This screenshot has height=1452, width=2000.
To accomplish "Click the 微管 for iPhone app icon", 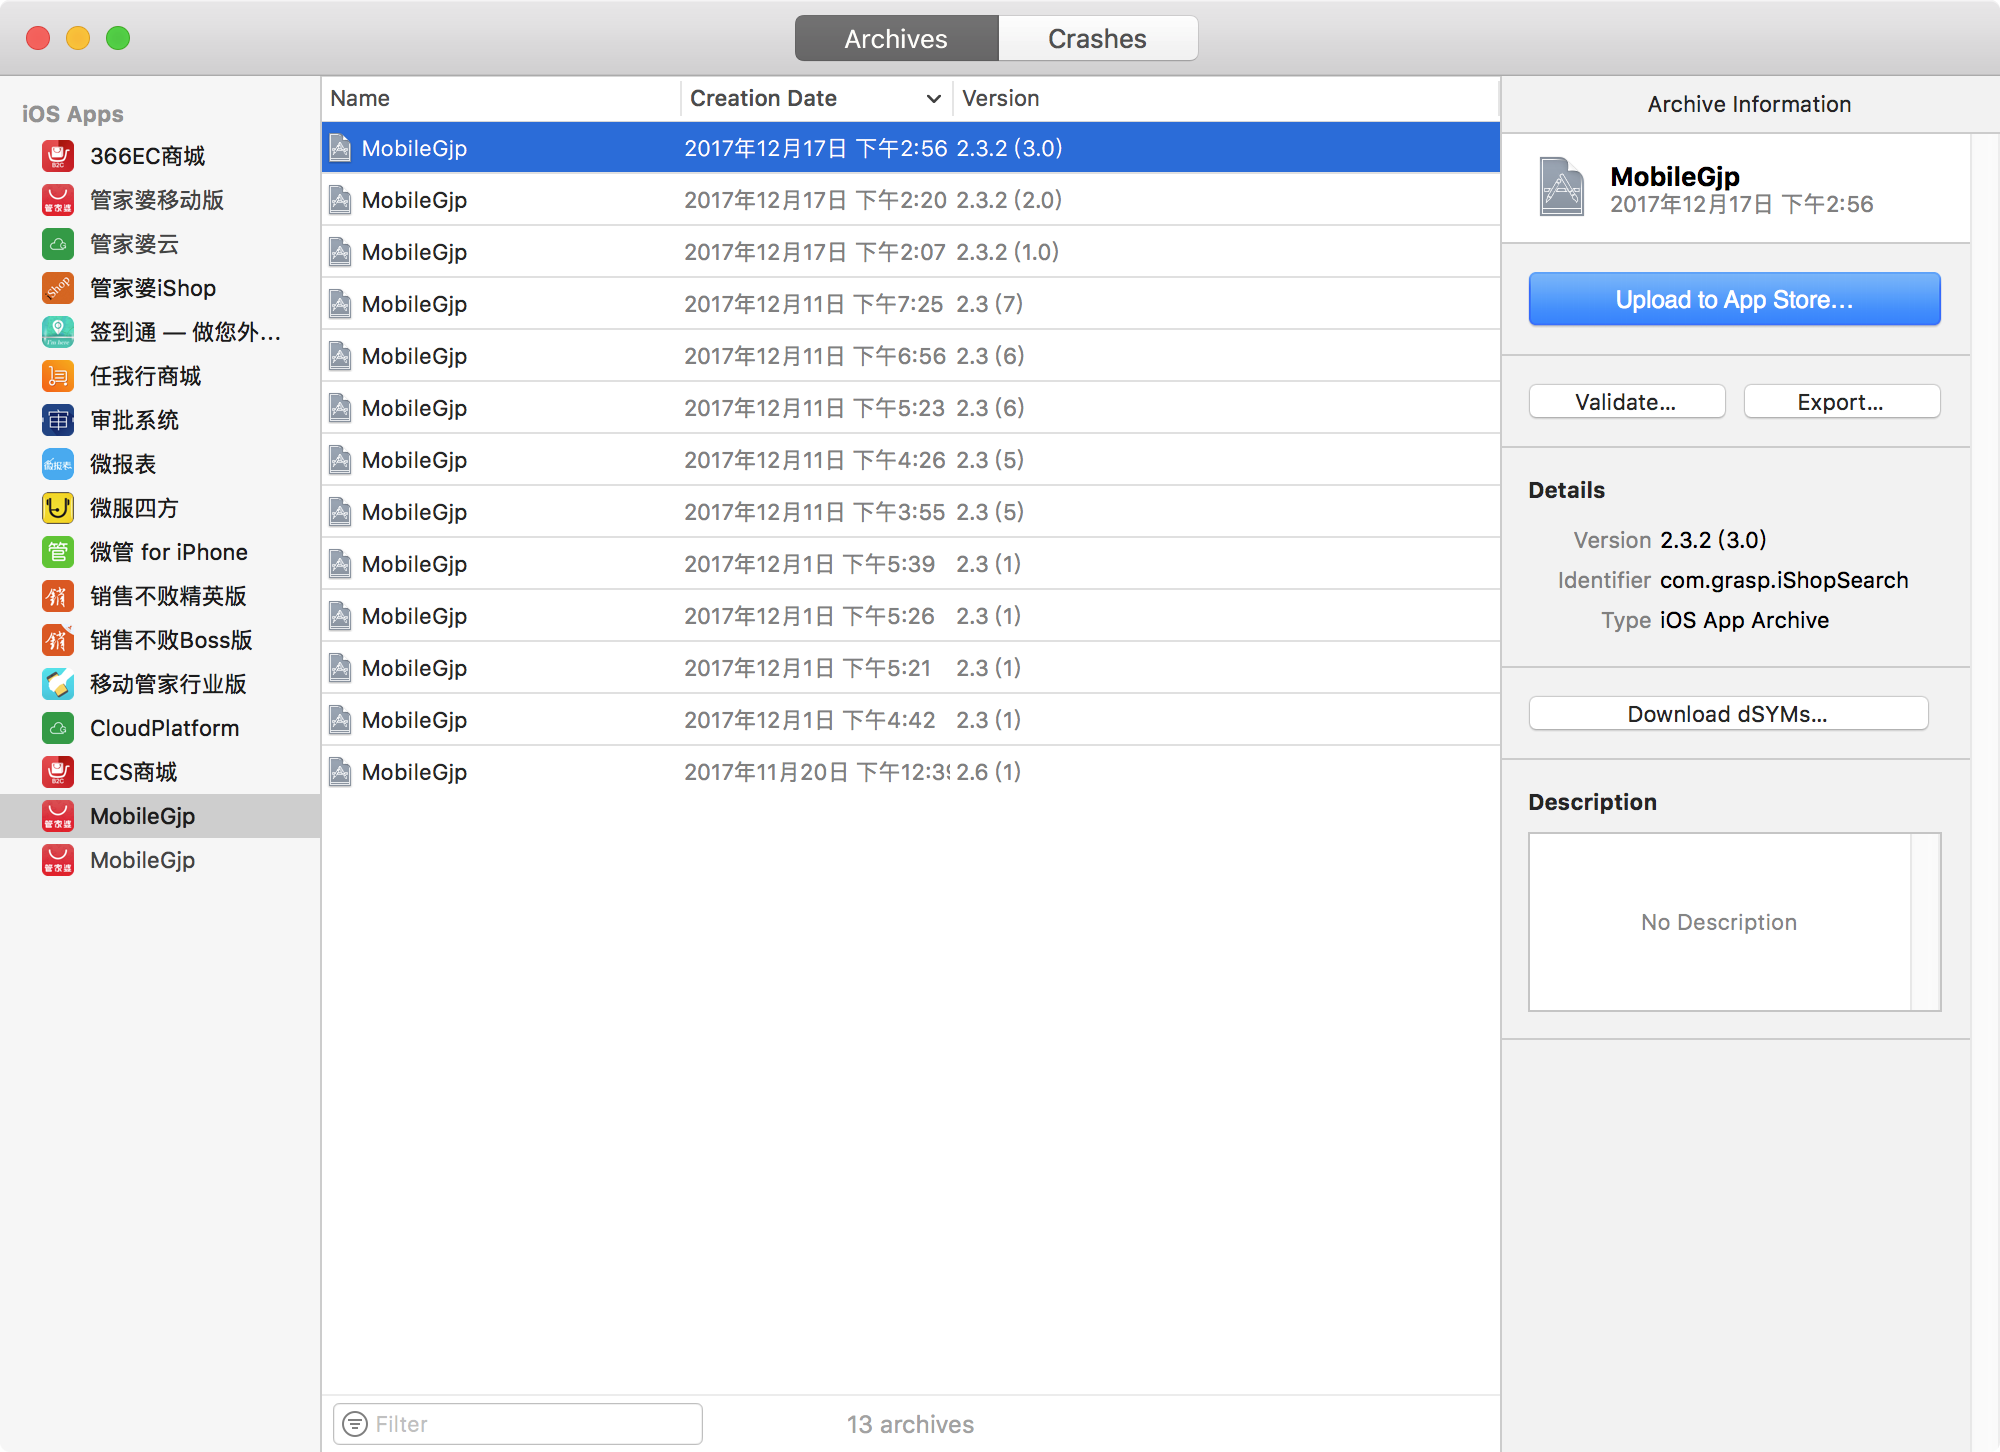I will coord(57,550).
